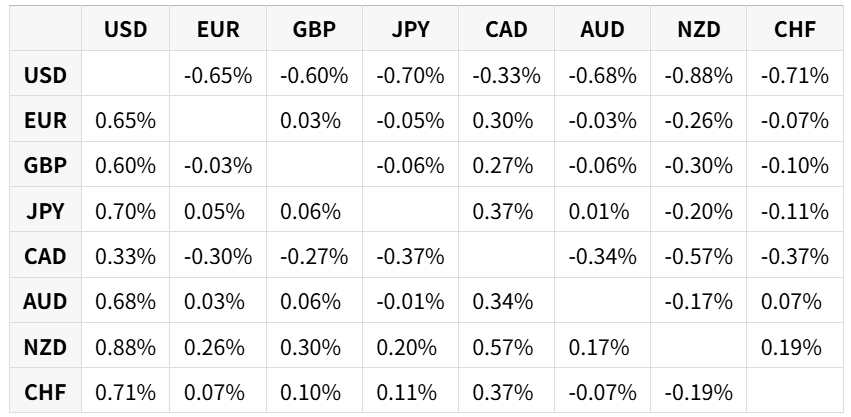This screenshot has height=417, width=851.
Task: Click the CHF column header
Action: (795, 28)
